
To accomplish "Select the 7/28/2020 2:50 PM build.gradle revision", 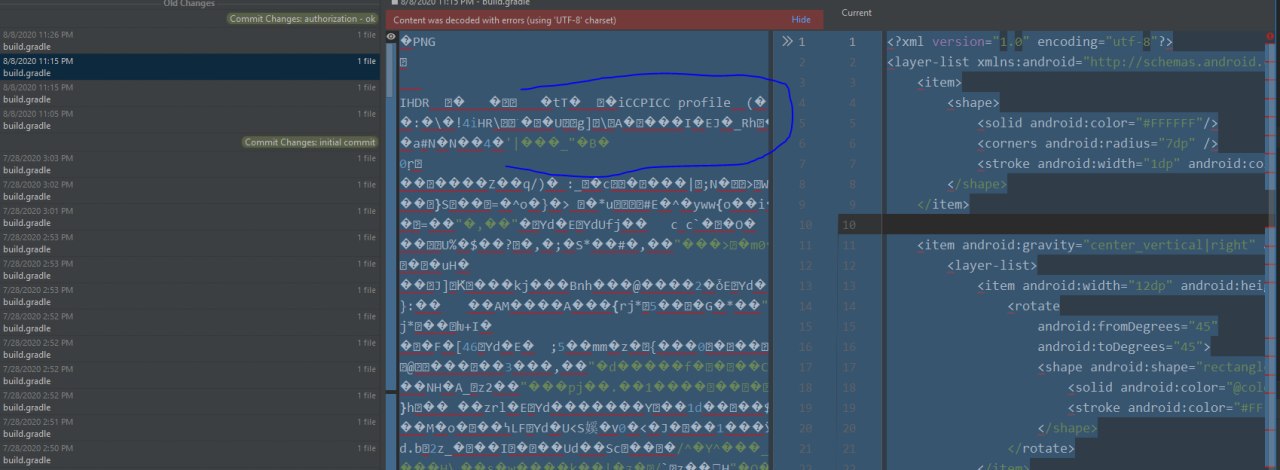I will [190, 454].
